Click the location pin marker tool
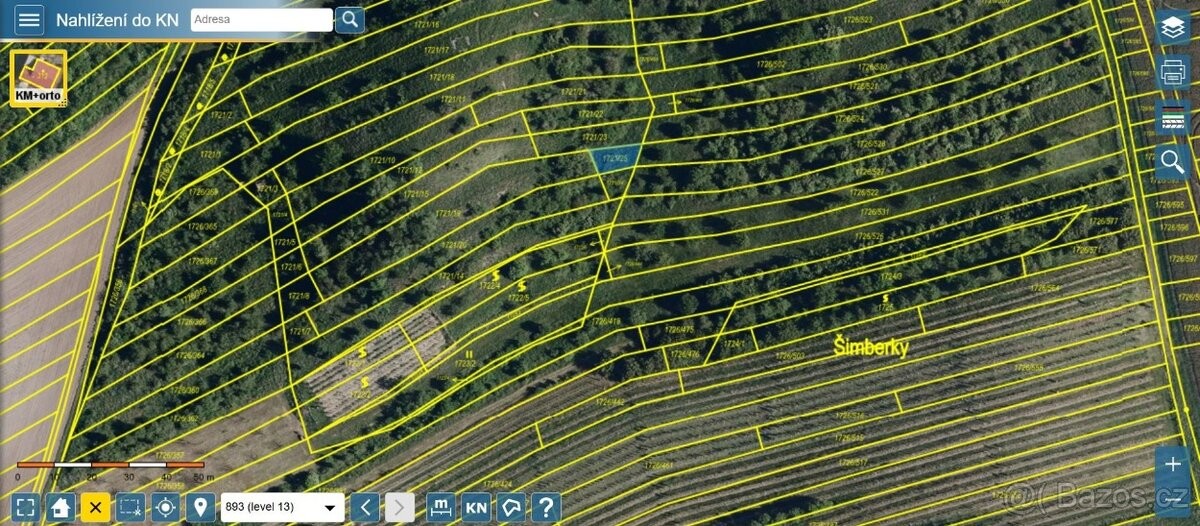Viewport: 1200px width, 526px height. (x=201, y=507)
